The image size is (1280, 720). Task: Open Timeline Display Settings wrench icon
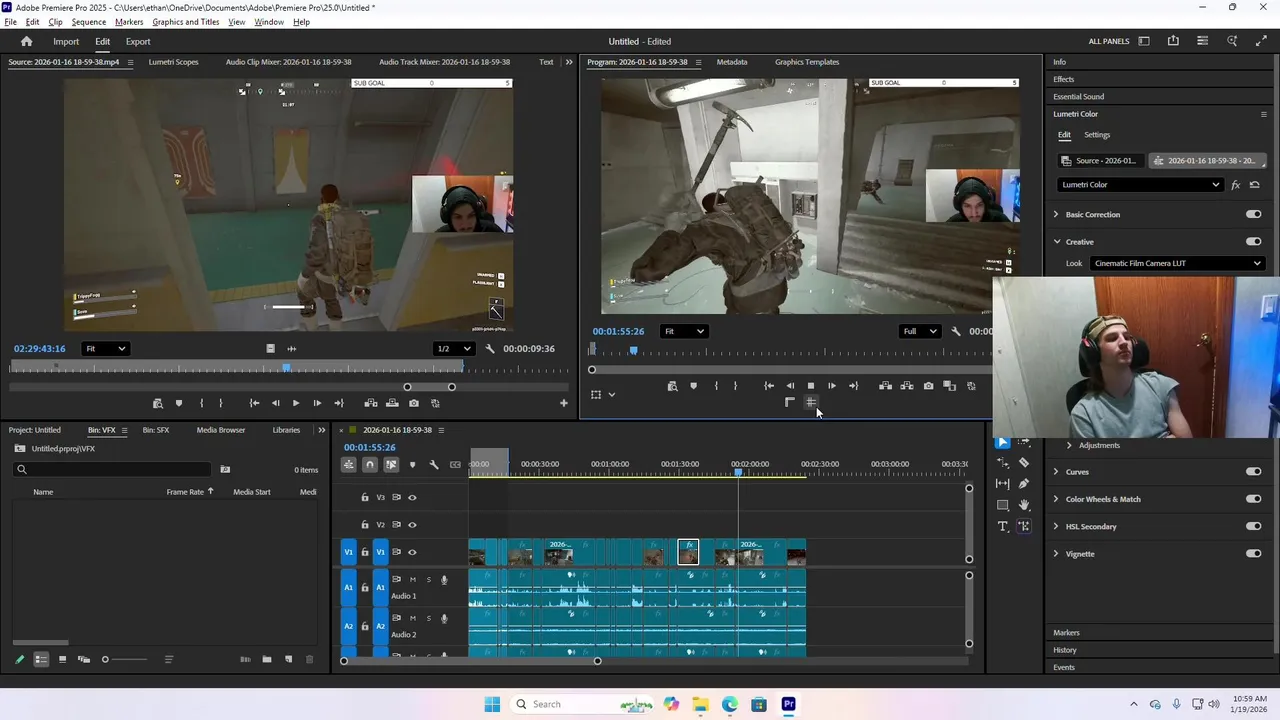(x=434, y=464)
